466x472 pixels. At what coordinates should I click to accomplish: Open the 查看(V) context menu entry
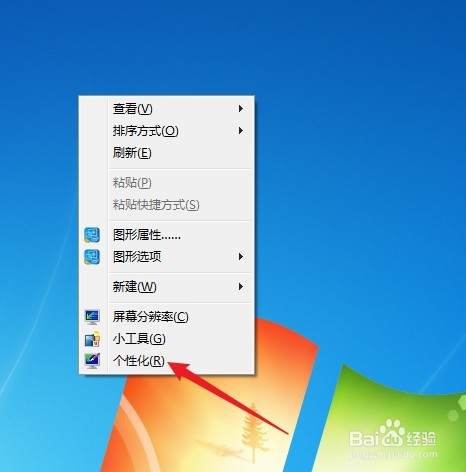(x=167, y=109)
